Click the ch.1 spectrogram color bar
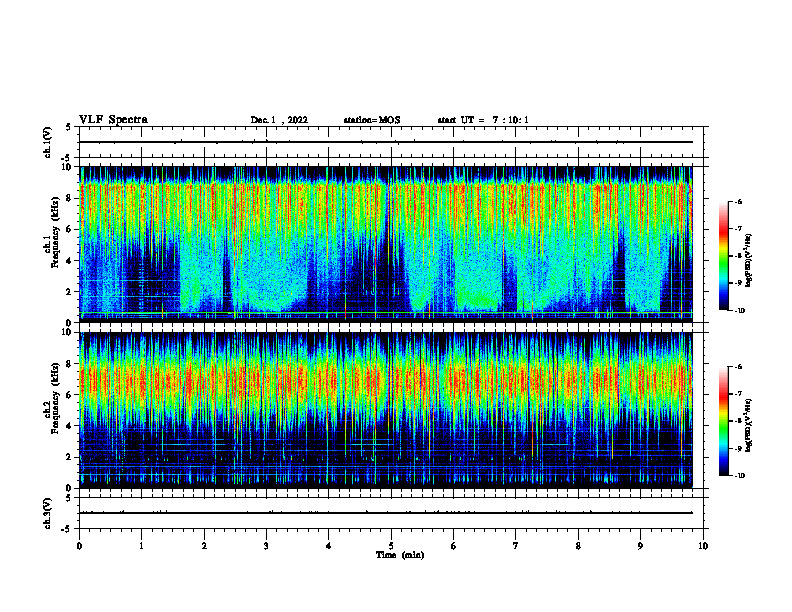 [x=723, y=256]
